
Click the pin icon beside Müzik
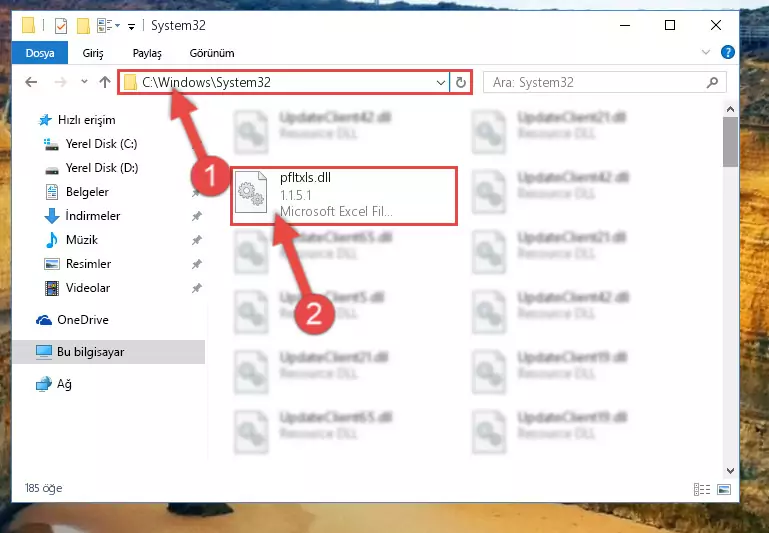(x=197, y=240)
